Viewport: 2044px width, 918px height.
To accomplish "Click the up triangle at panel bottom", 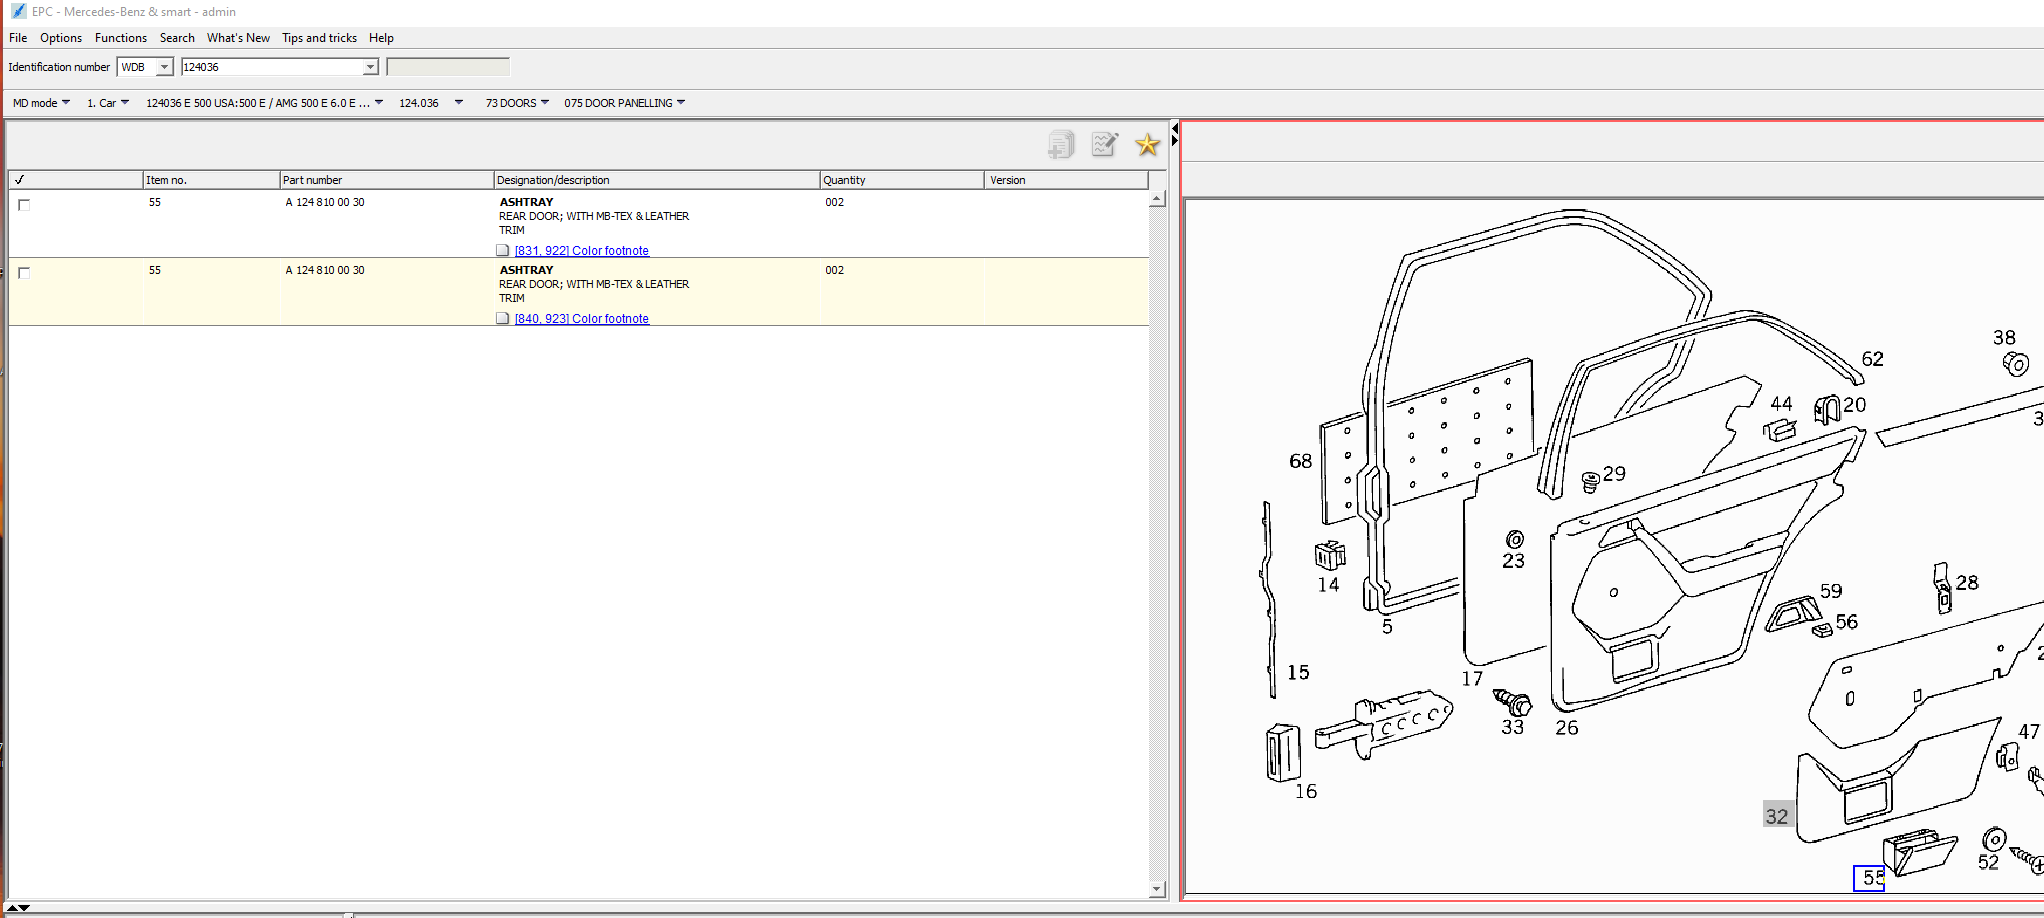I will [x=12, y=908].
